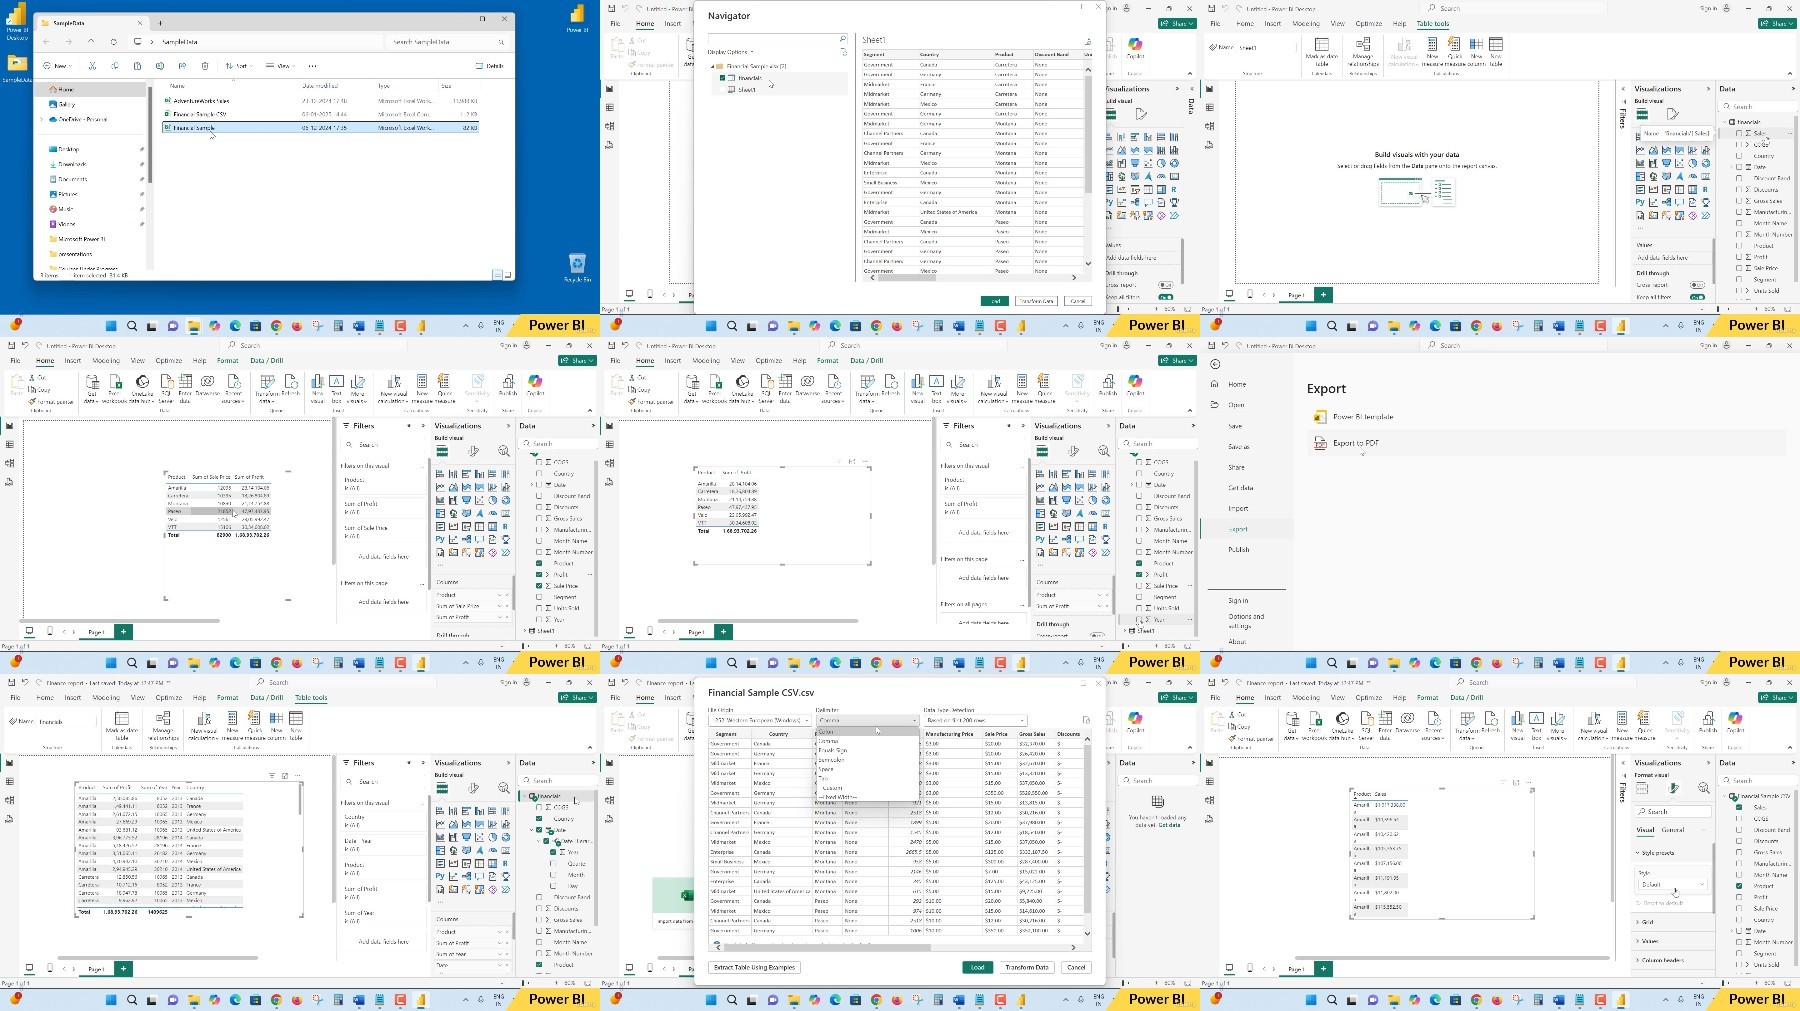Select Home in the Export screen sidebar
1800x1011 pixels.
coord(1237,384)
